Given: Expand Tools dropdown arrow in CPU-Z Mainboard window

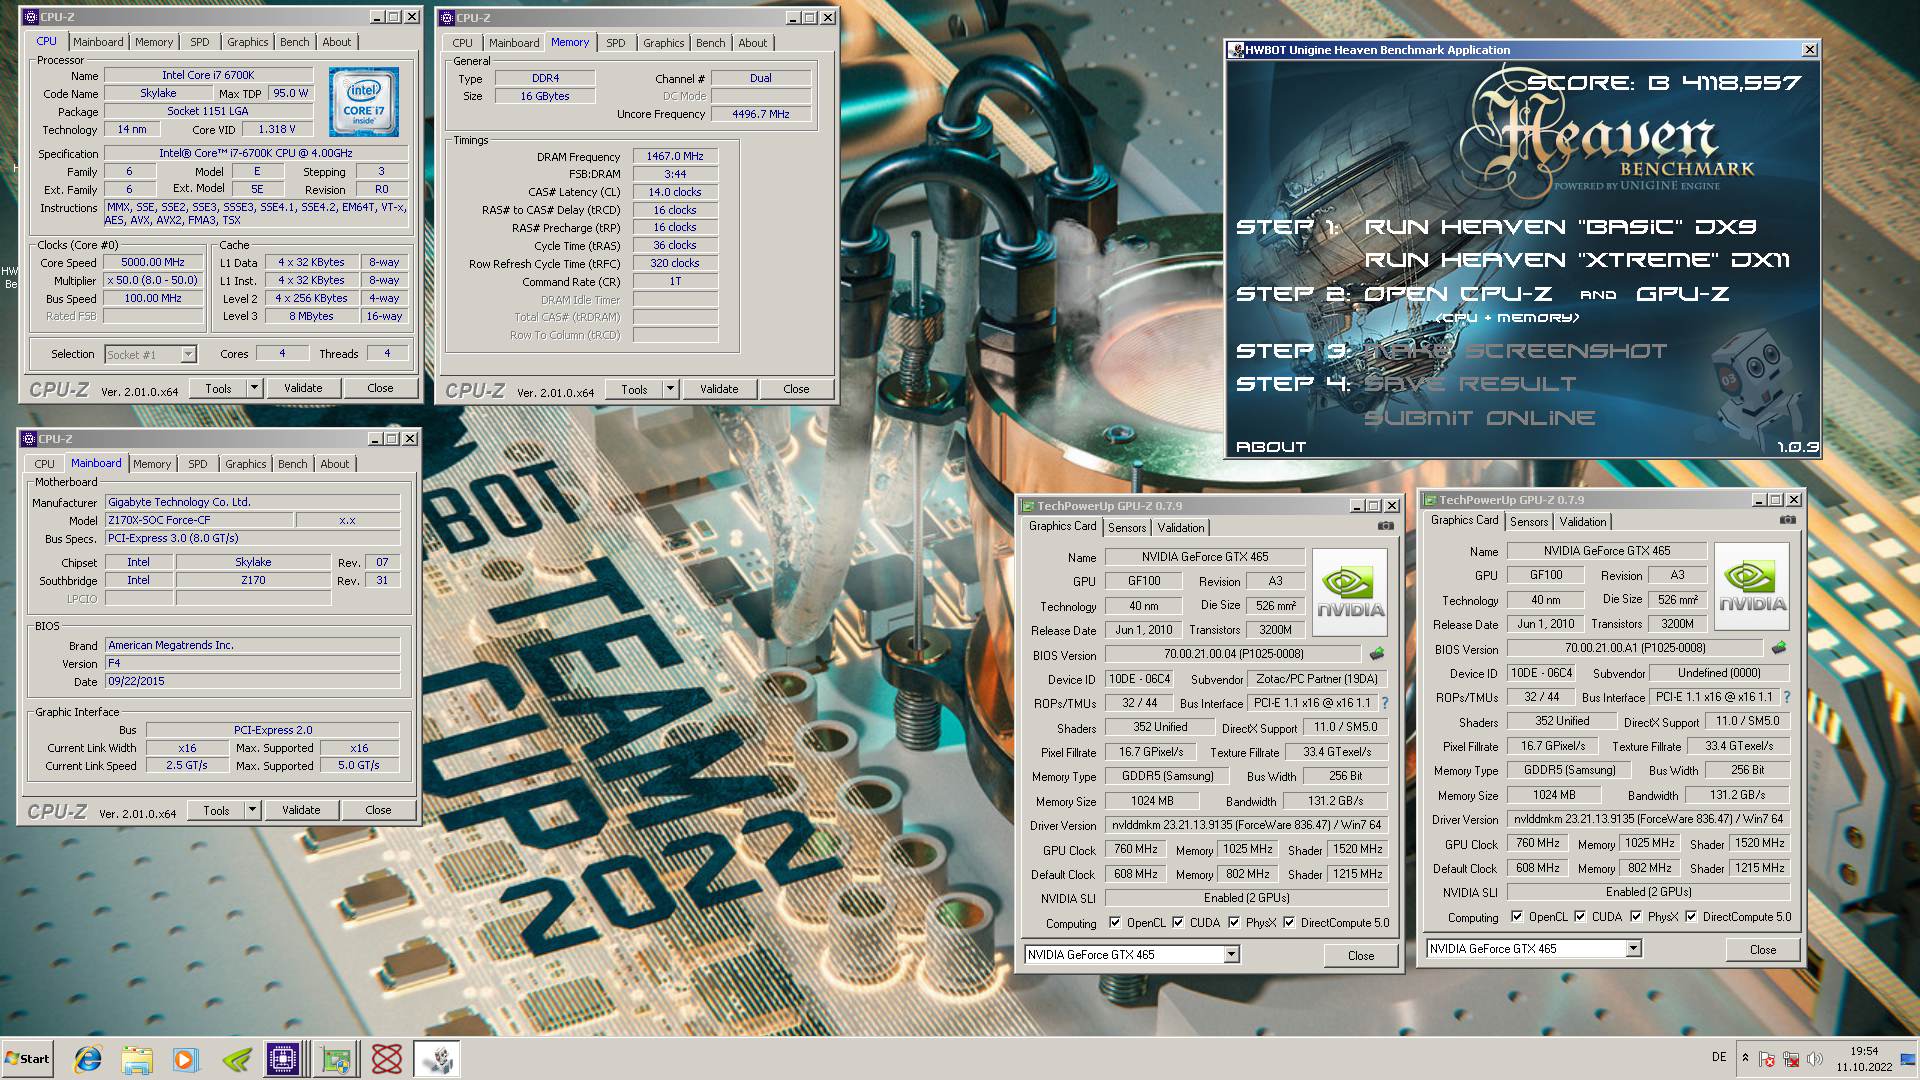Looking at the screenshot, I should [252, 810].
